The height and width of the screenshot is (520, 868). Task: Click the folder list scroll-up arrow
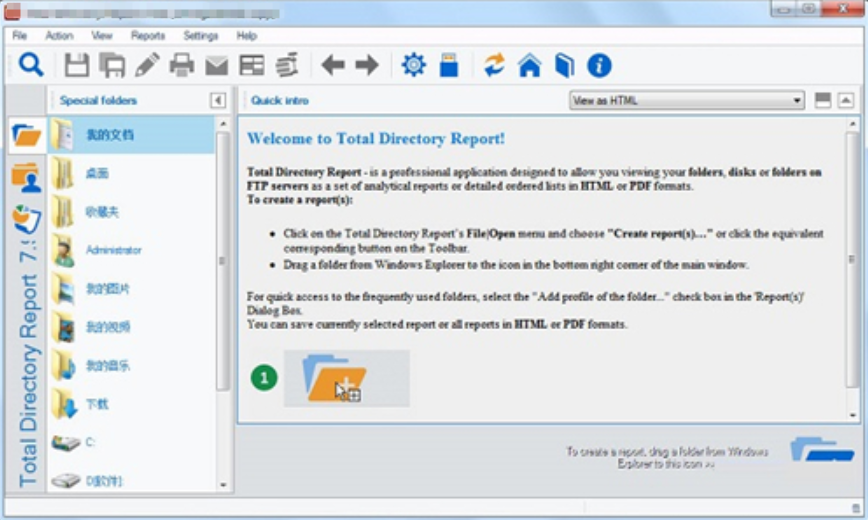point(223,123)
